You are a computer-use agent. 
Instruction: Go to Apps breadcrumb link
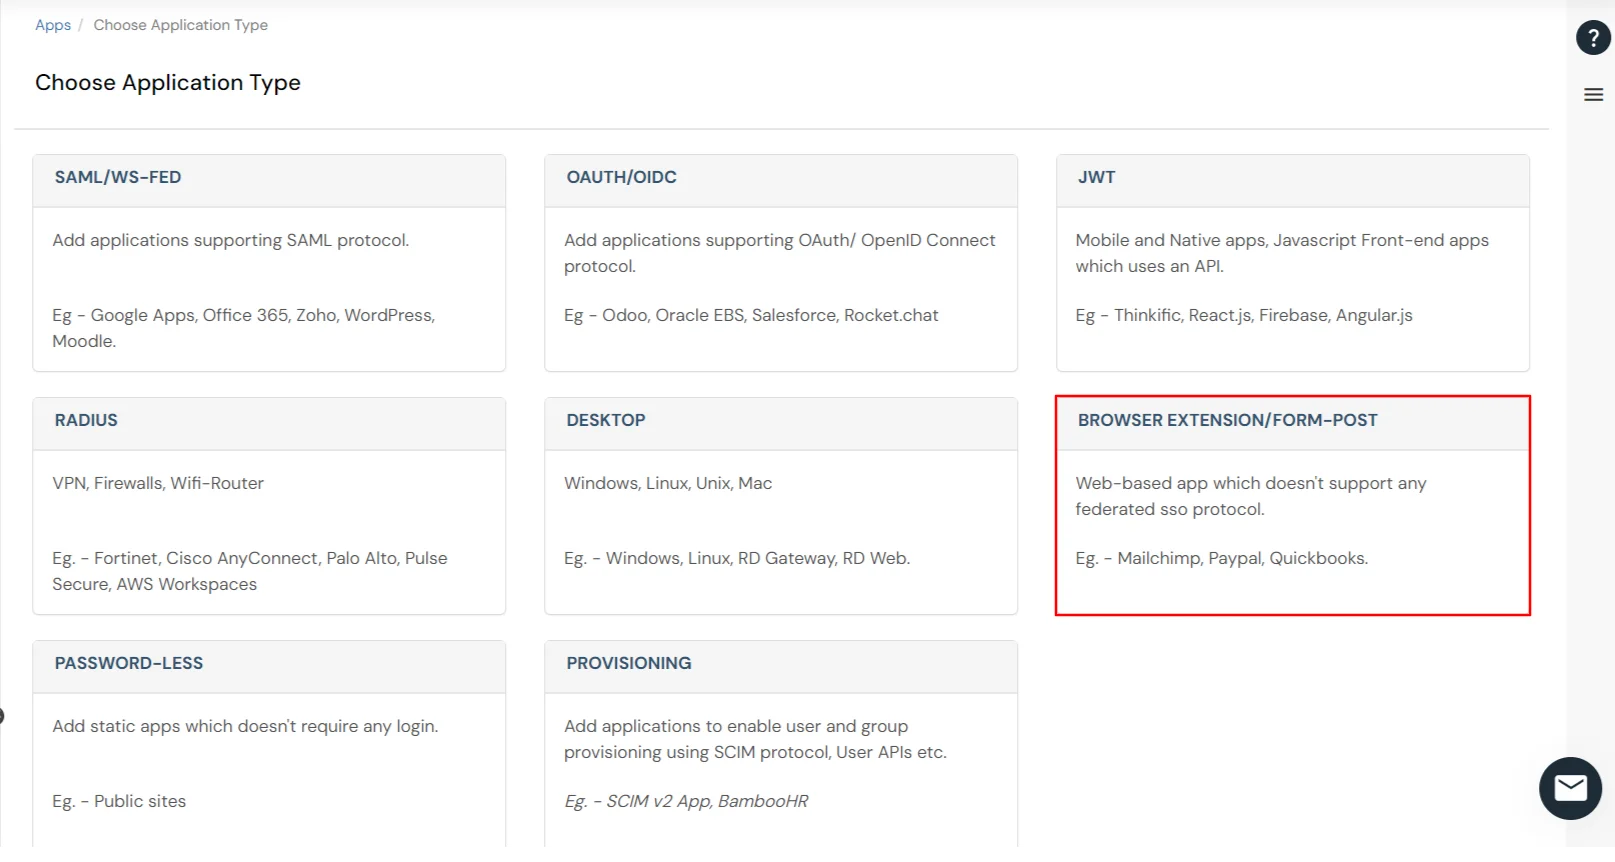(x=53, y=25)
